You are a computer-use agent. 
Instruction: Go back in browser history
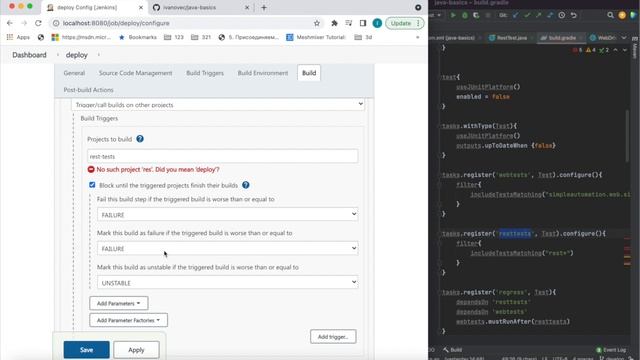(10, 23)
